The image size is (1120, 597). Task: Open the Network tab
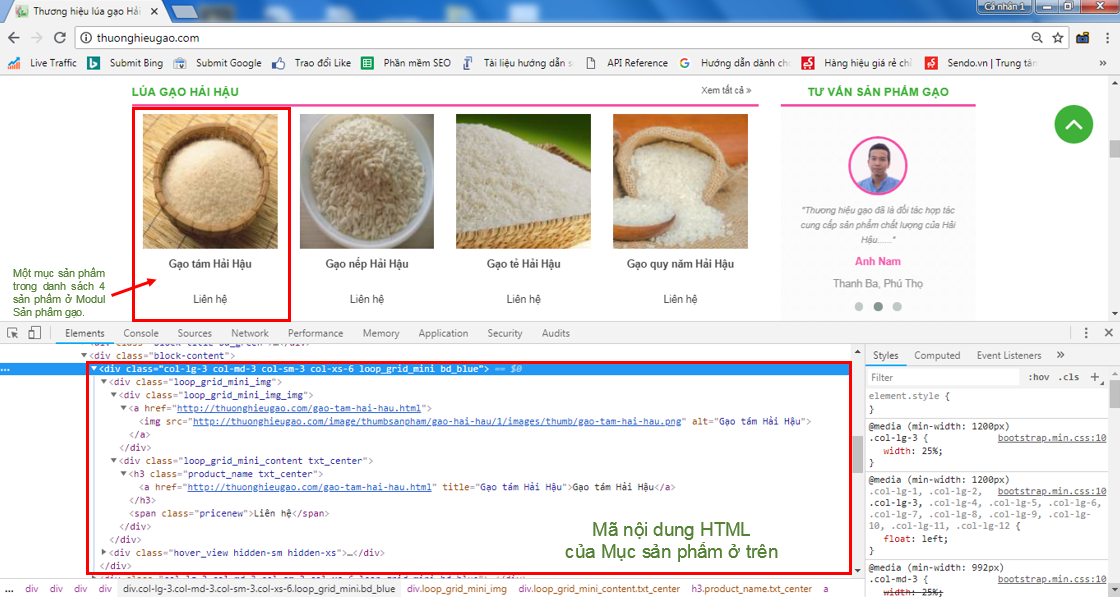tap(250, 333)
